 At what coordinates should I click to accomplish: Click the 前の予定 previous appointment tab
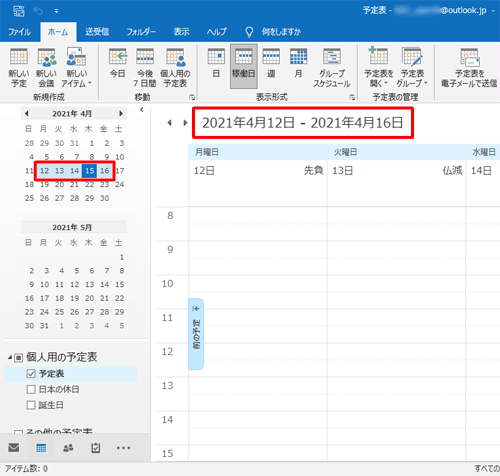point(196,334)
